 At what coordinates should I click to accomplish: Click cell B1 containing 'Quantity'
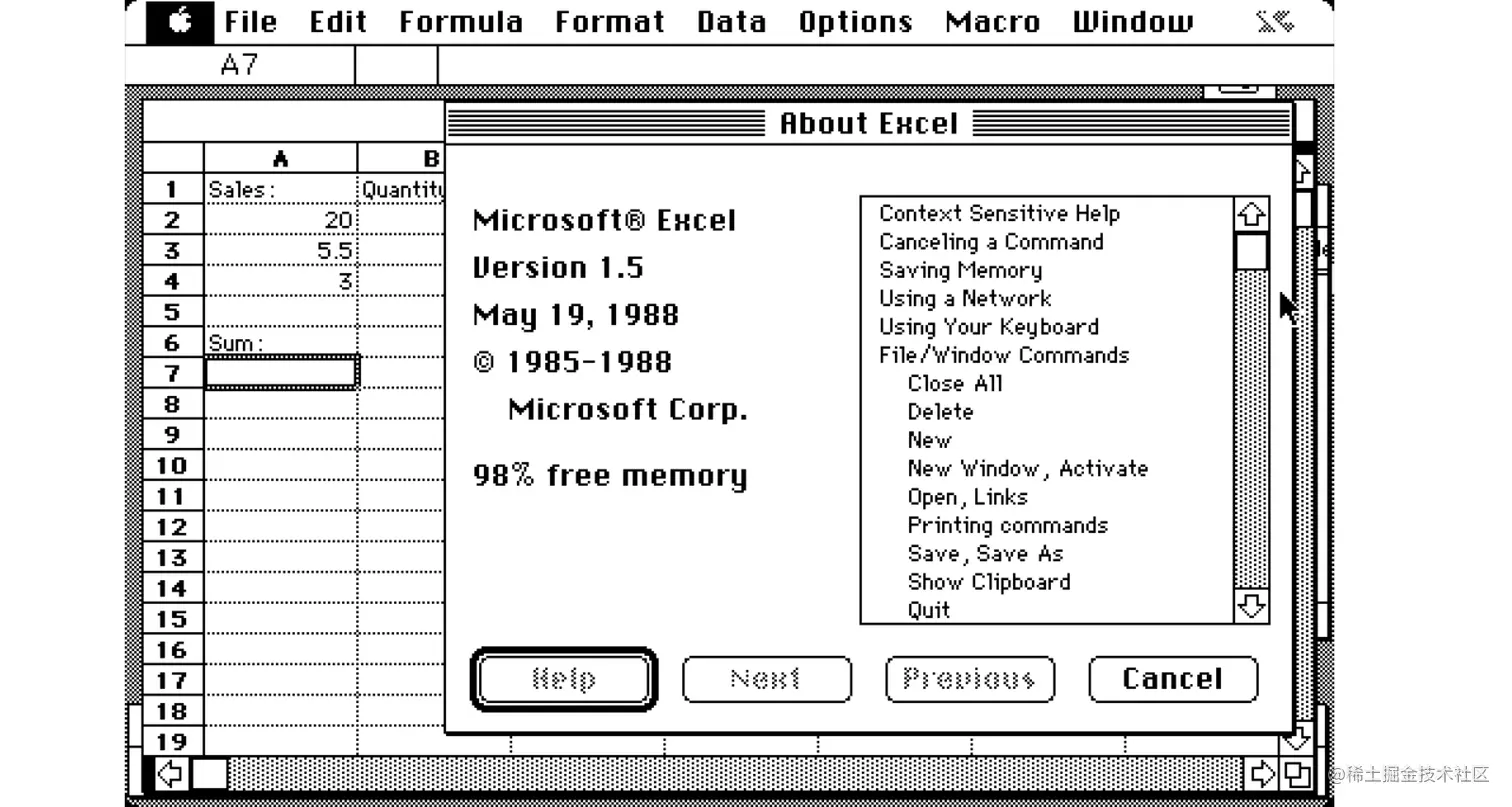point(402,189)
